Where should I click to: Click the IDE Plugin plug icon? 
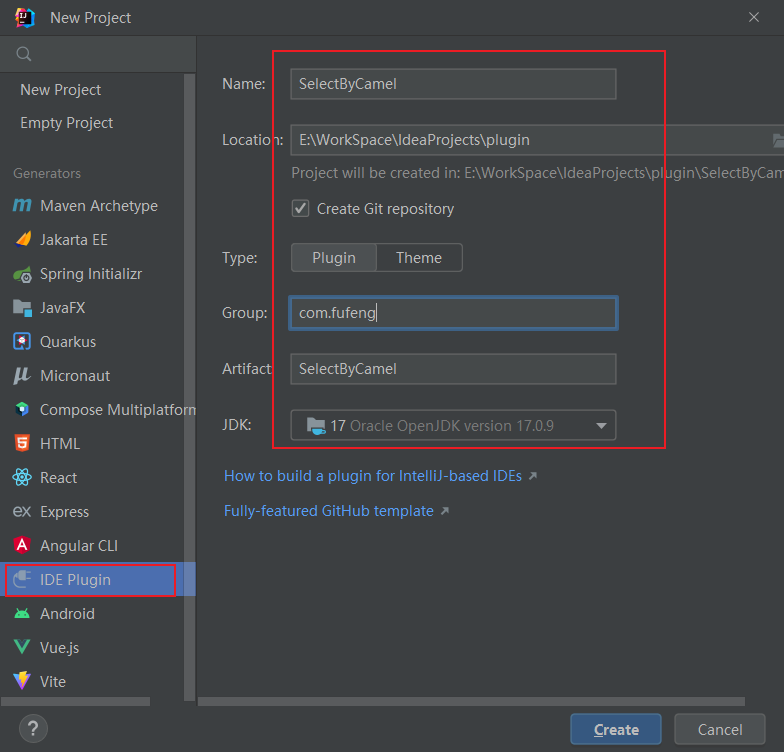(22, 579)
